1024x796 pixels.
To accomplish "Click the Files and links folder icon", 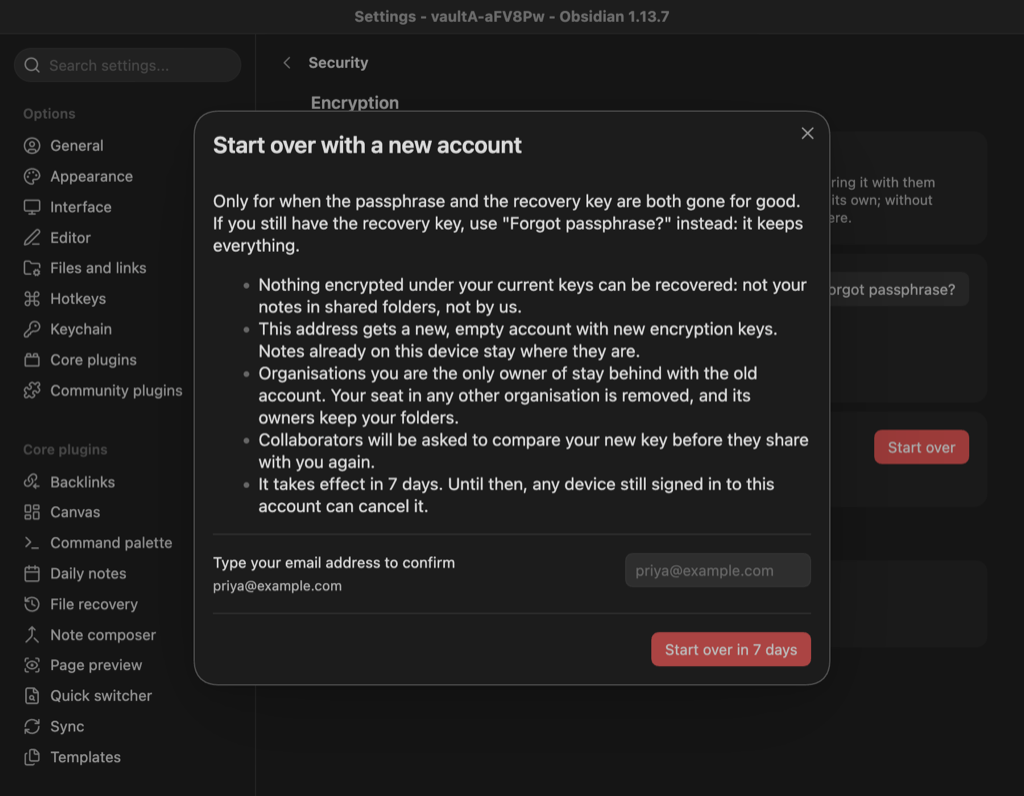I will pyautogui.click(x=32, y=268).
